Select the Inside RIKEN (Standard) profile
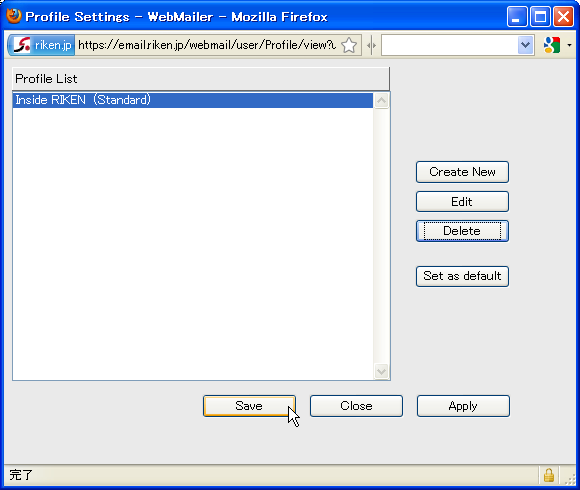 tap(193, 100)
